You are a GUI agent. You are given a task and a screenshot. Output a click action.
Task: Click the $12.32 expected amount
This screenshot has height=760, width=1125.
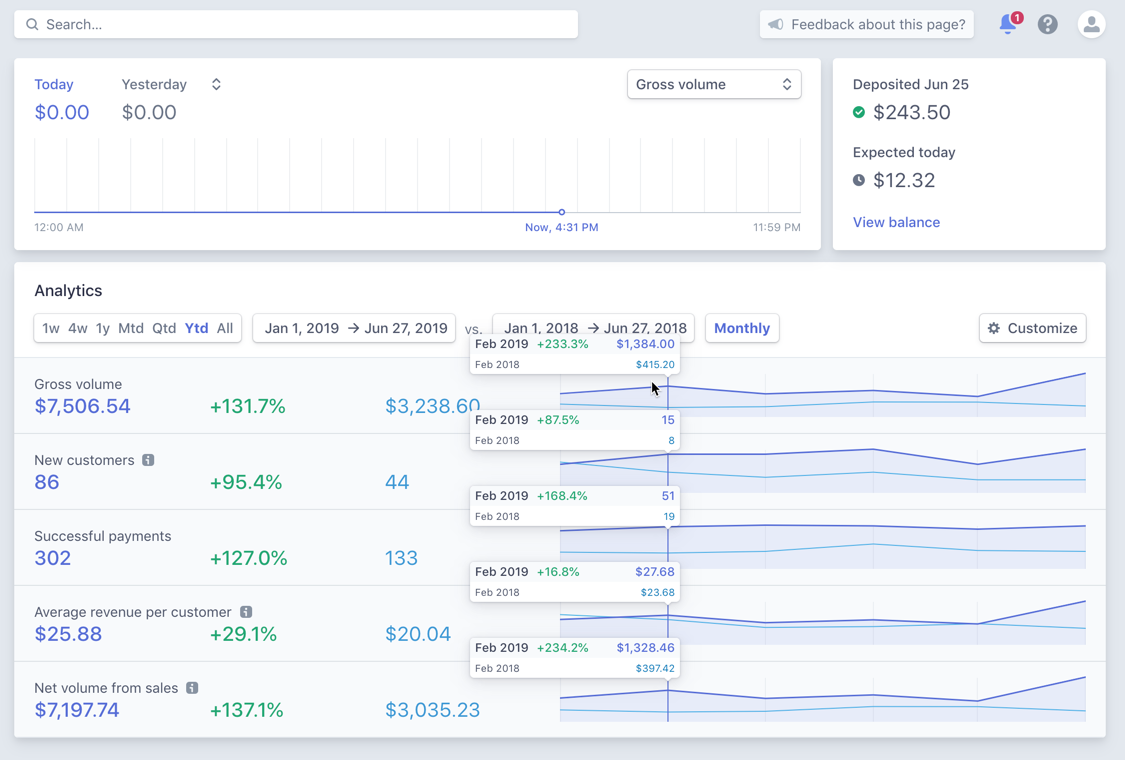tap(904, 180)
